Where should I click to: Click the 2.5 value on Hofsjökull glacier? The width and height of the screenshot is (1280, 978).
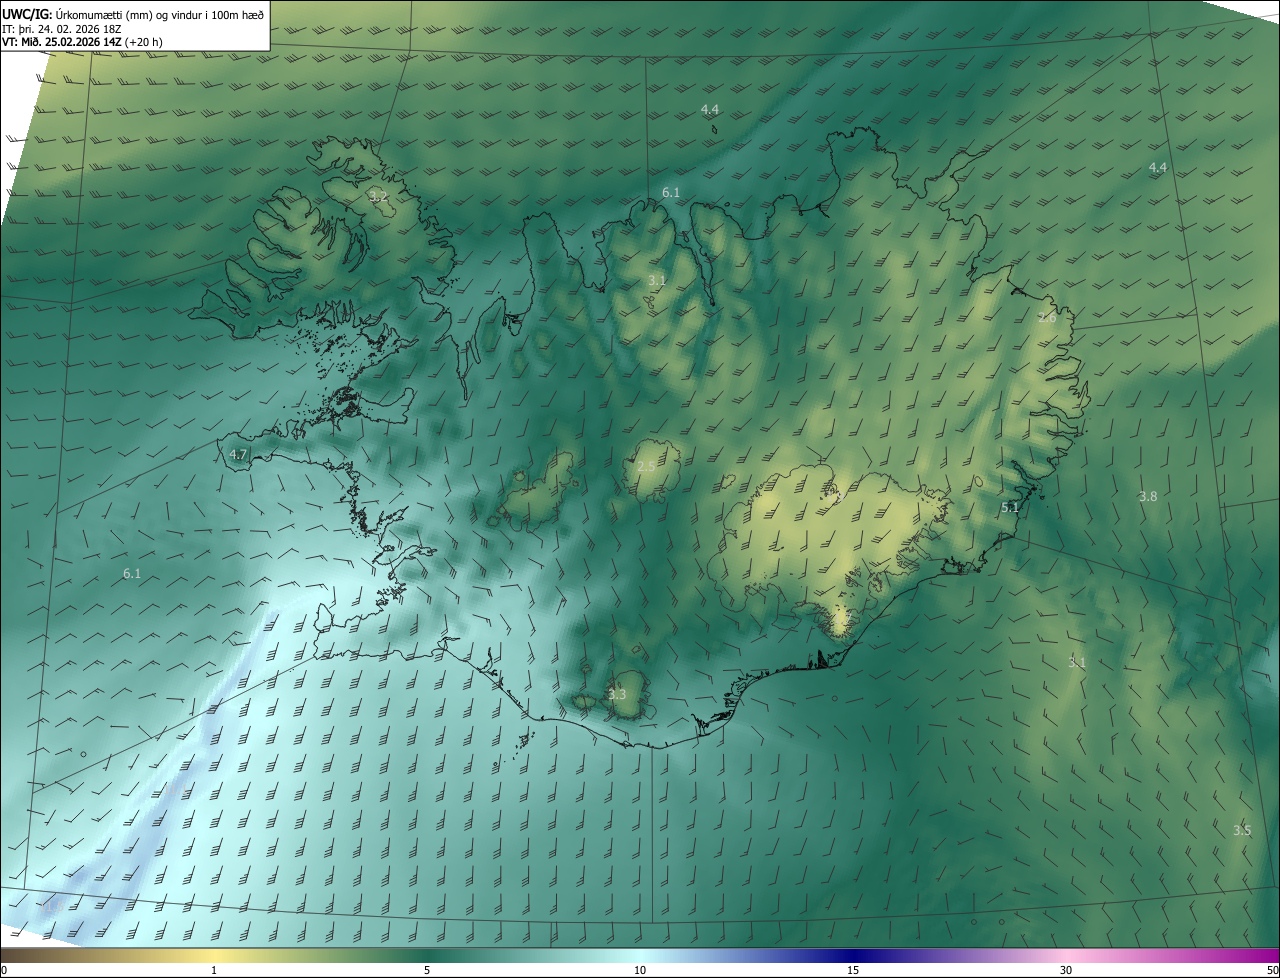tap(646, 466)
